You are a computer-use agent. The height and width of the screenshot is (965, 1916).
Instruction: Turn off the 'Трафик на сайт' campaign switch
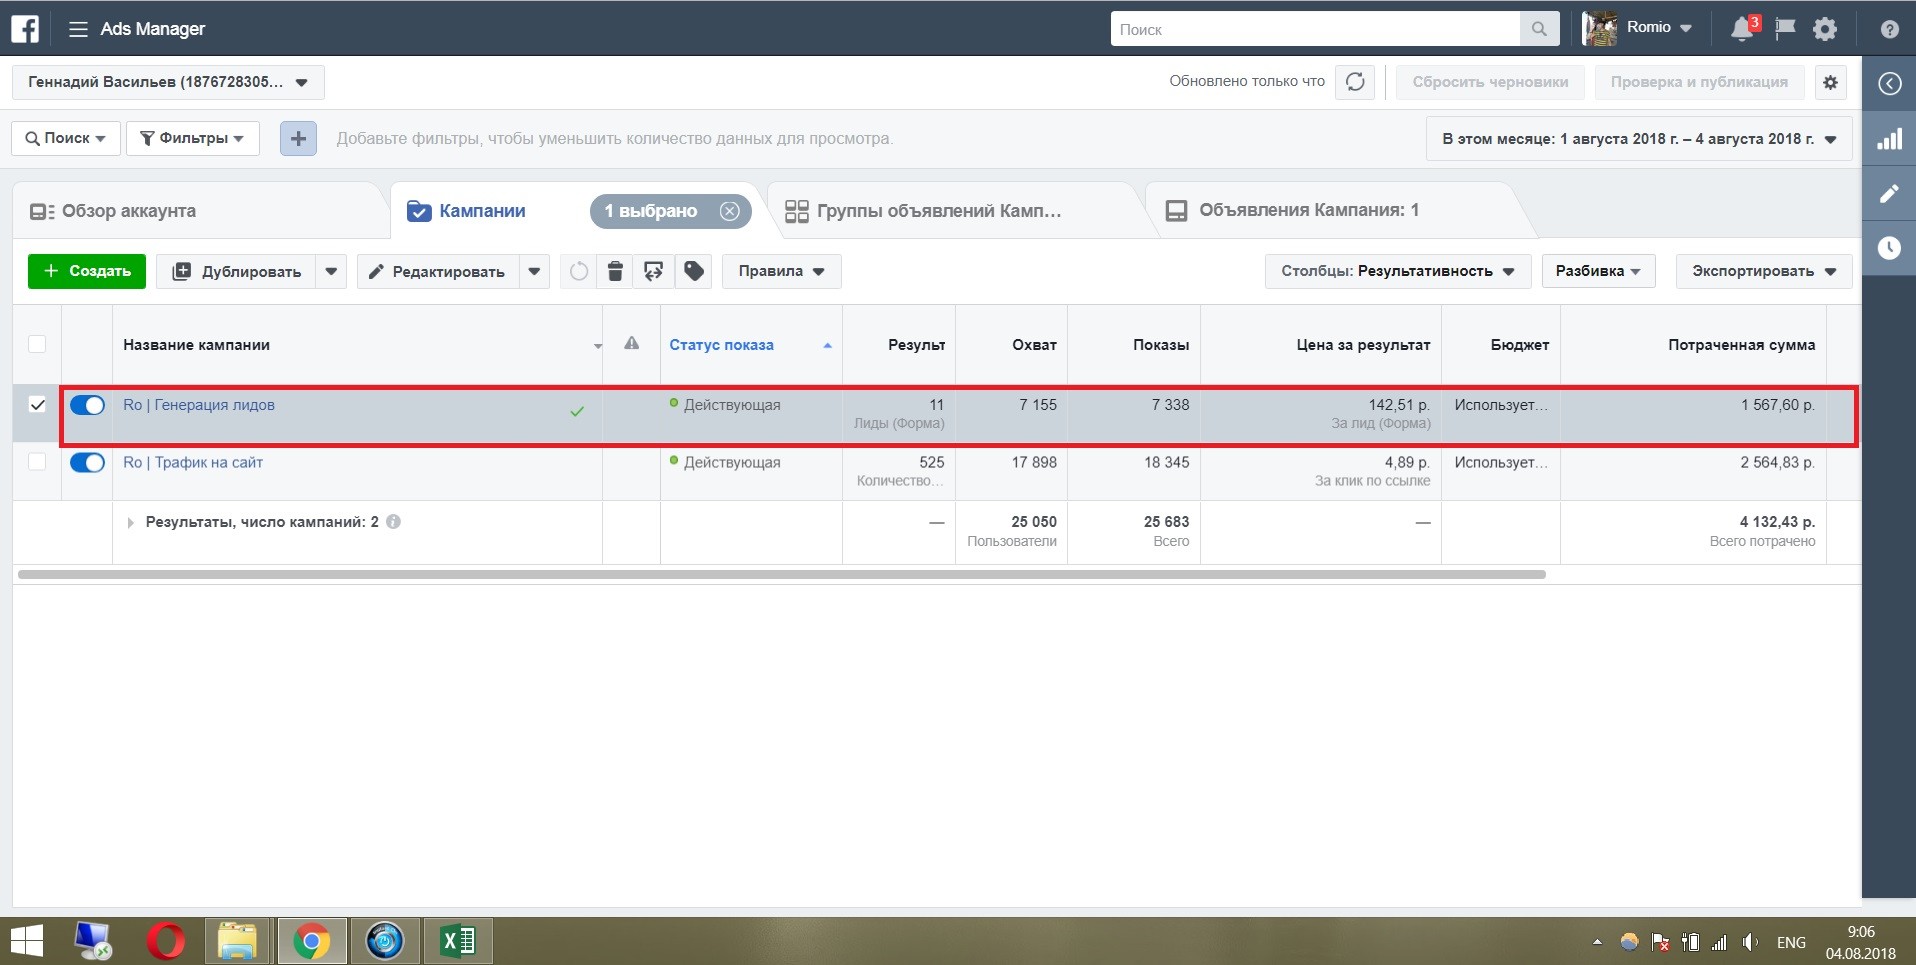[x=87, y=463]
